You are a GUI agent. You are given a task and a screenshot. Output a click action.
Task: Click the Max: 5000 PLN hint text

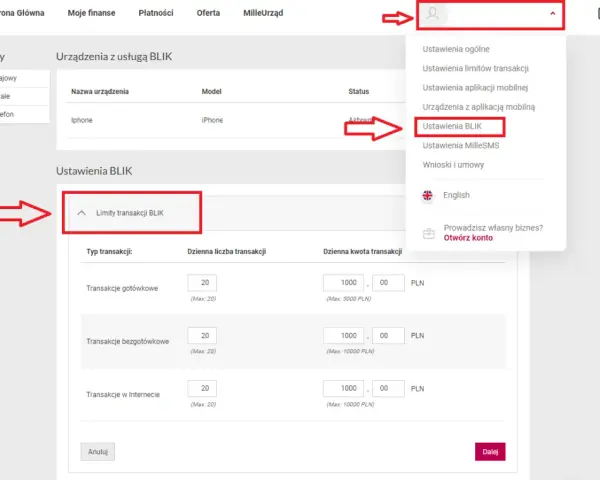click(x=349, y=299)
